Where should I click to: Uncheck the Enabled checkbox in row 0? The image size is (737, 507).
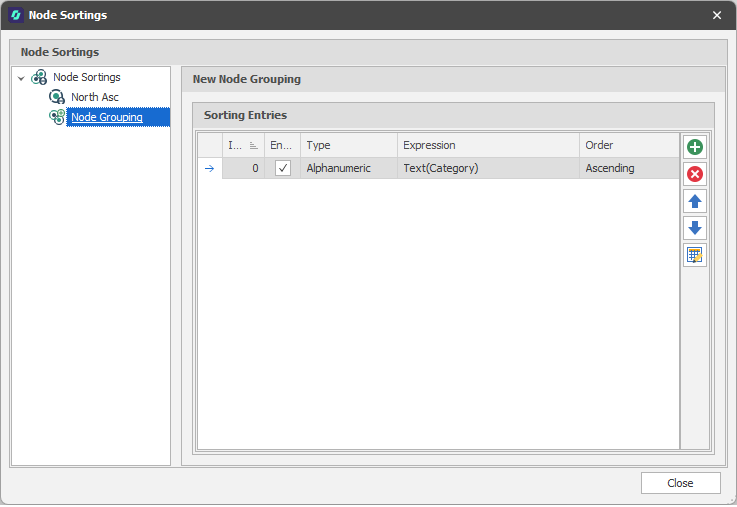coord(283,168)
